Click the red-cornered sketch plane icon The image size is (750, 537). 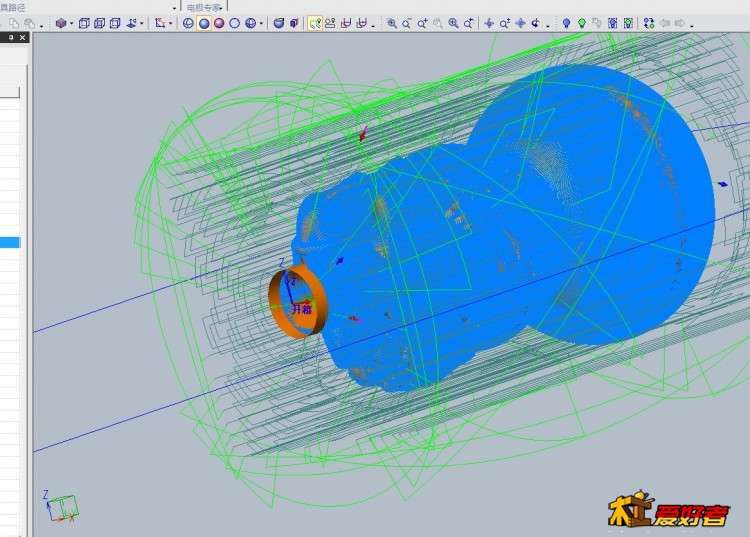tap(160, 23)
